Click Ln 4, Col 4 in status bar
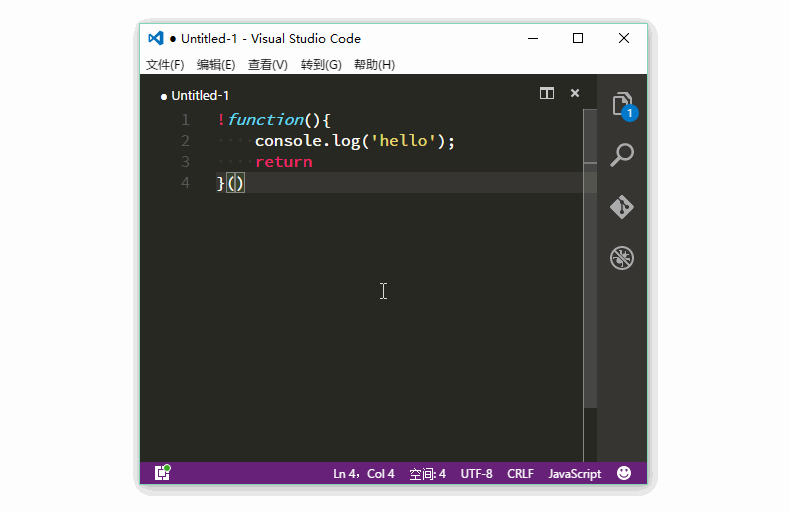790x511 pixels. coord(363,474)
